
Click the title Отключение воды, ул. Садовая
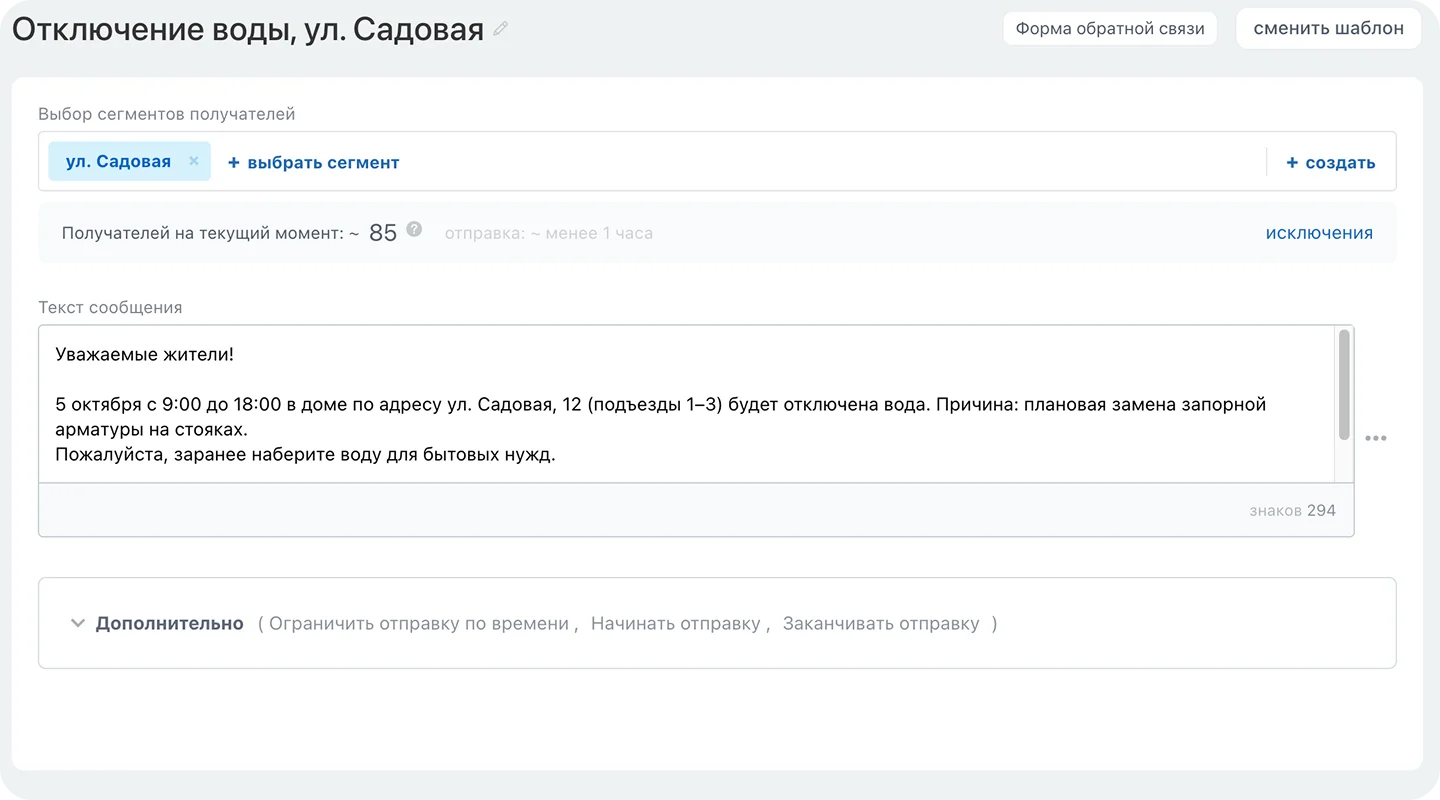248,29
